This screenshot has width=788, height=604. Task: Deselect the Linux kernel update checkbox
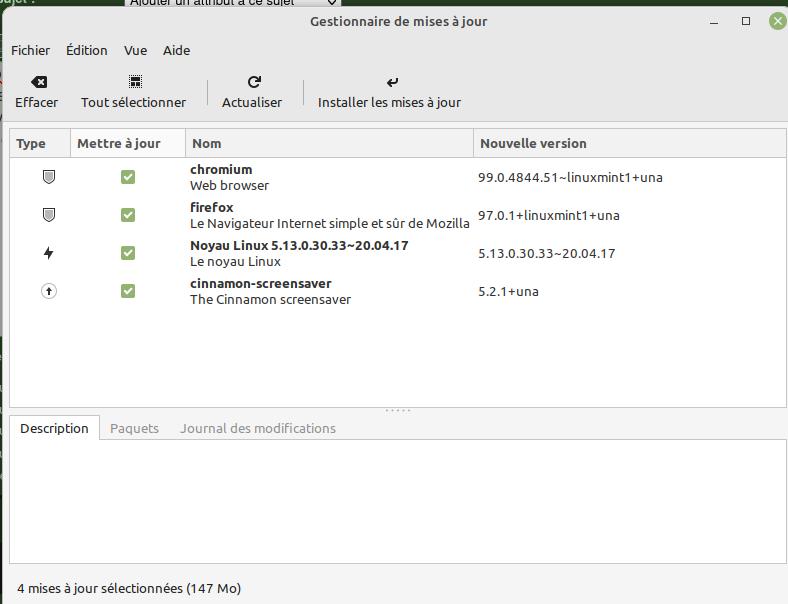pyautogui.click(x=128, y=253)
